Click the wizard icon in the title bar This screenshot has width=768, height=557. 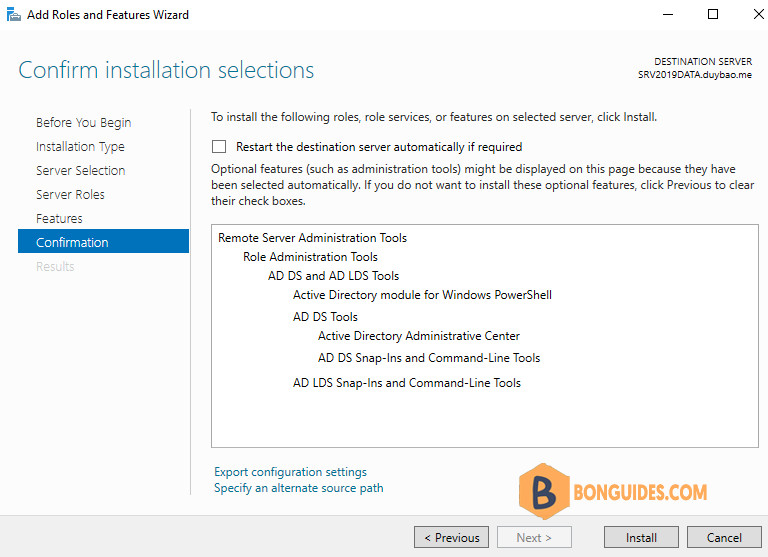point(13,15)
